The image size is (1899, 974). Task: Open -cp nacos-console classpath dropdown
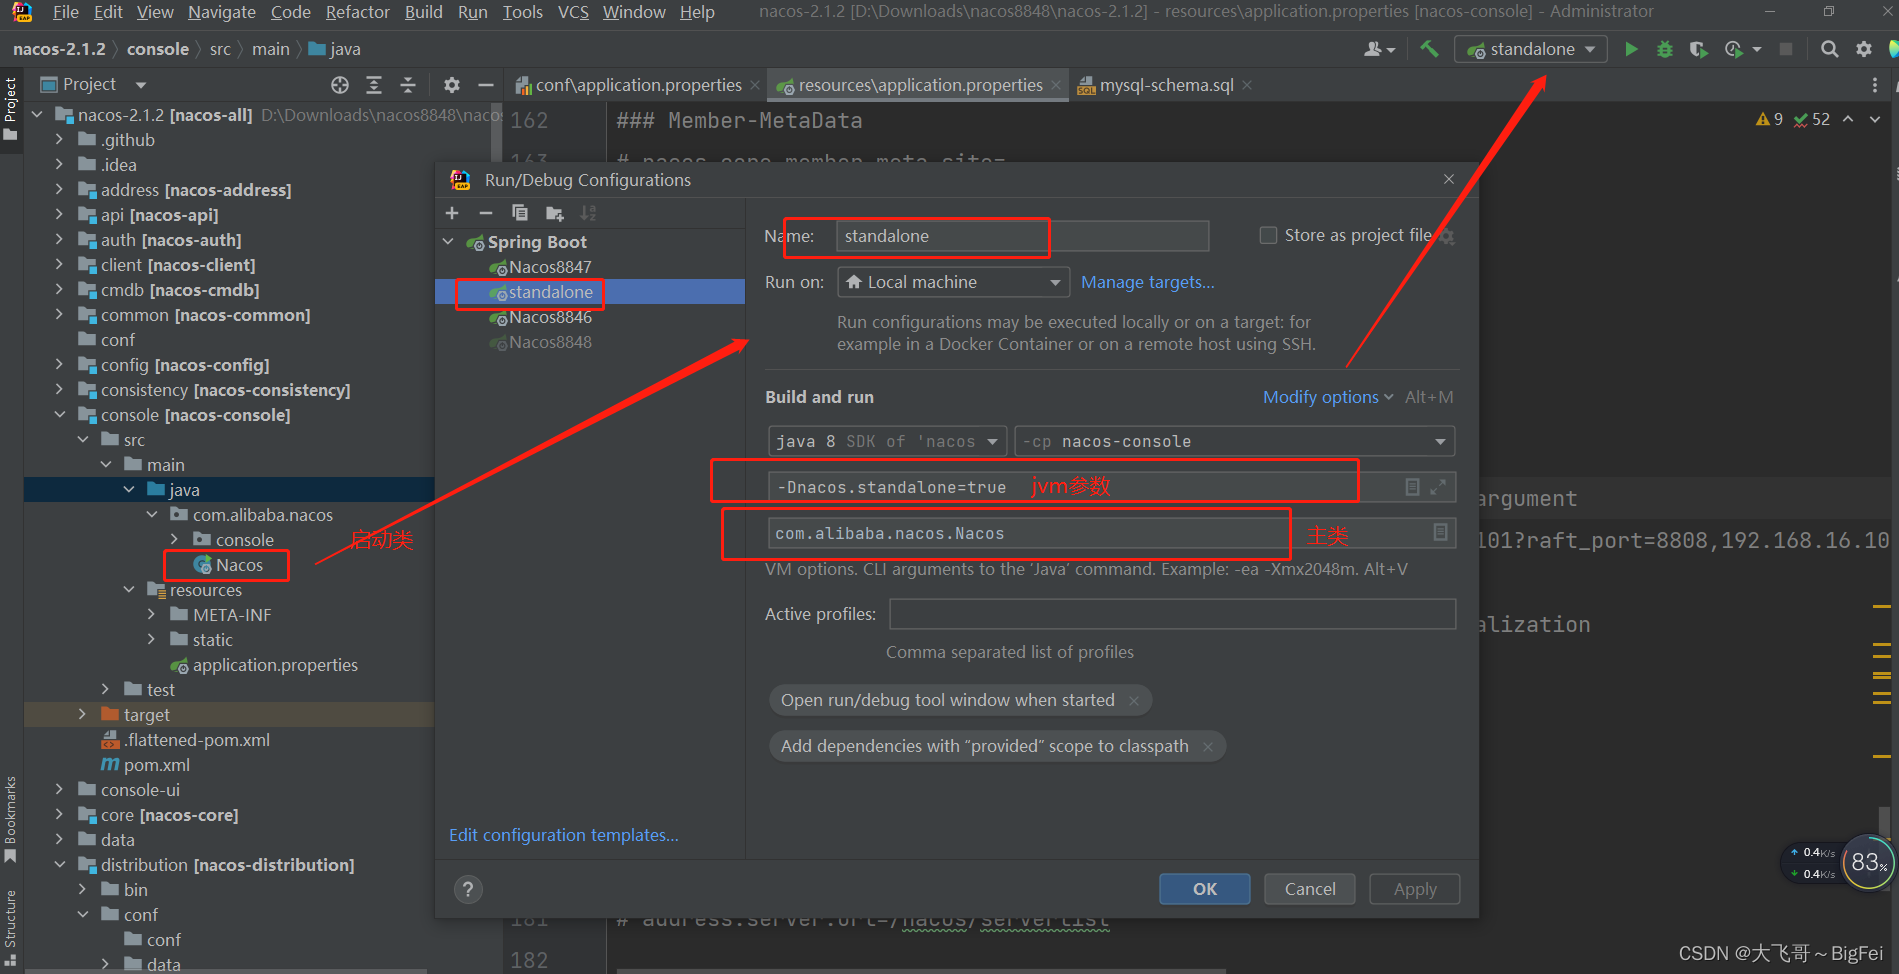[1234, 441]
